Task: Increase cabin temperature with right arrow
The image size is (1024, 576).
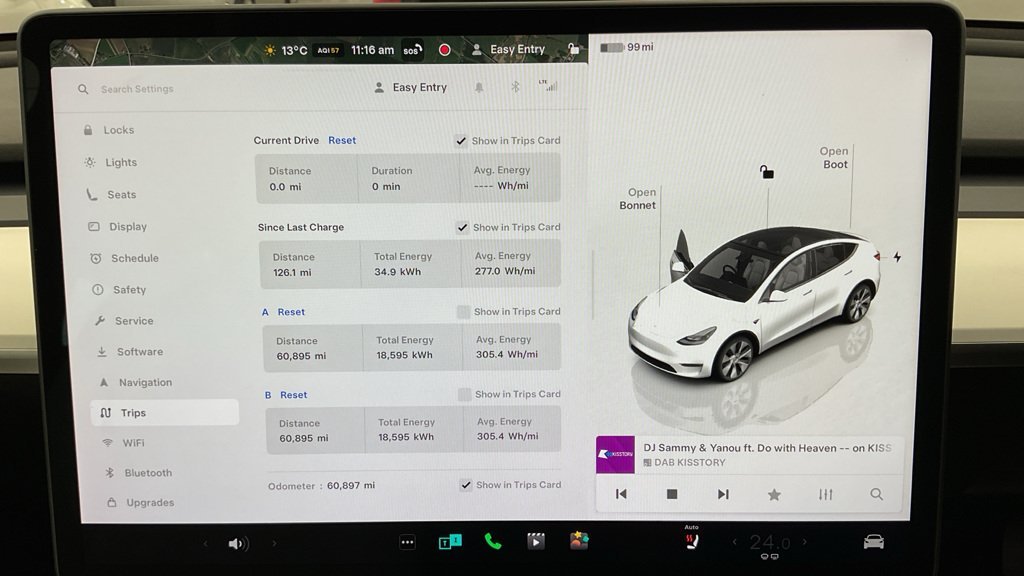Action: click(804, 542)
